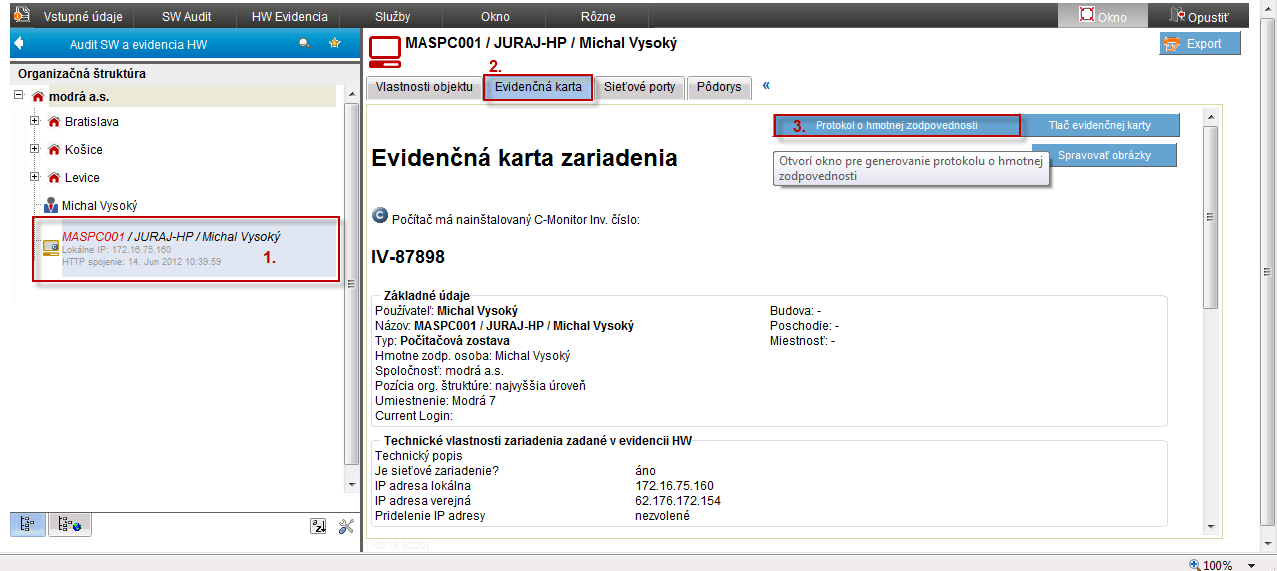Expand the Levice branch

click(34, 177)
